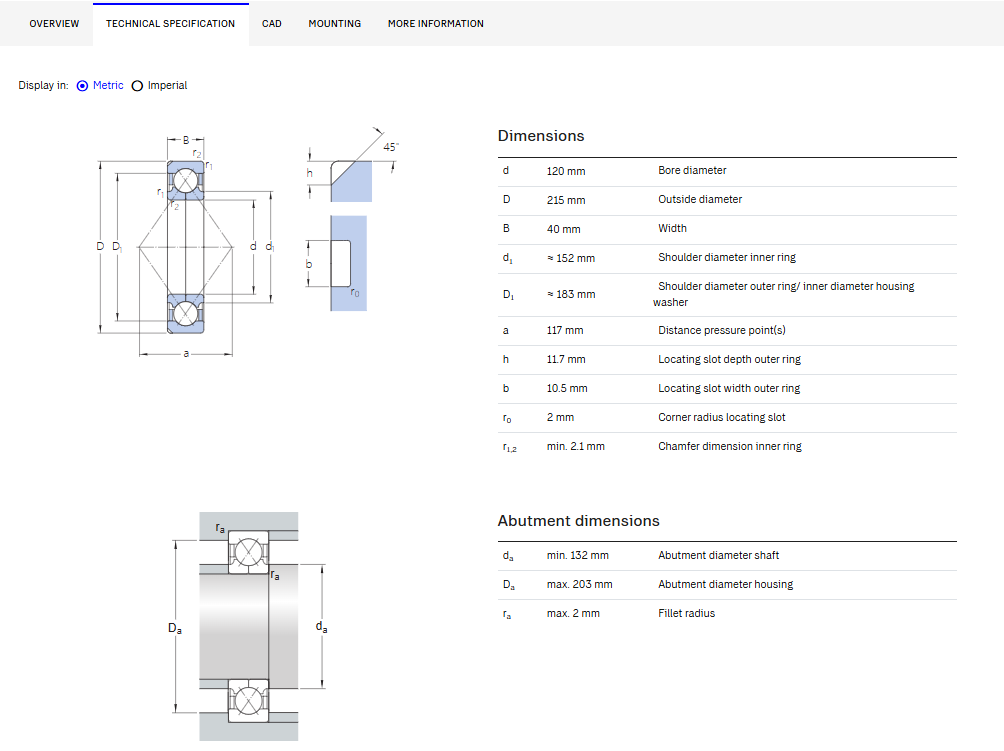Screen dimensions: 1004x751
Task: Click the Da symbol in abutment table
Action: pos(508,585)
